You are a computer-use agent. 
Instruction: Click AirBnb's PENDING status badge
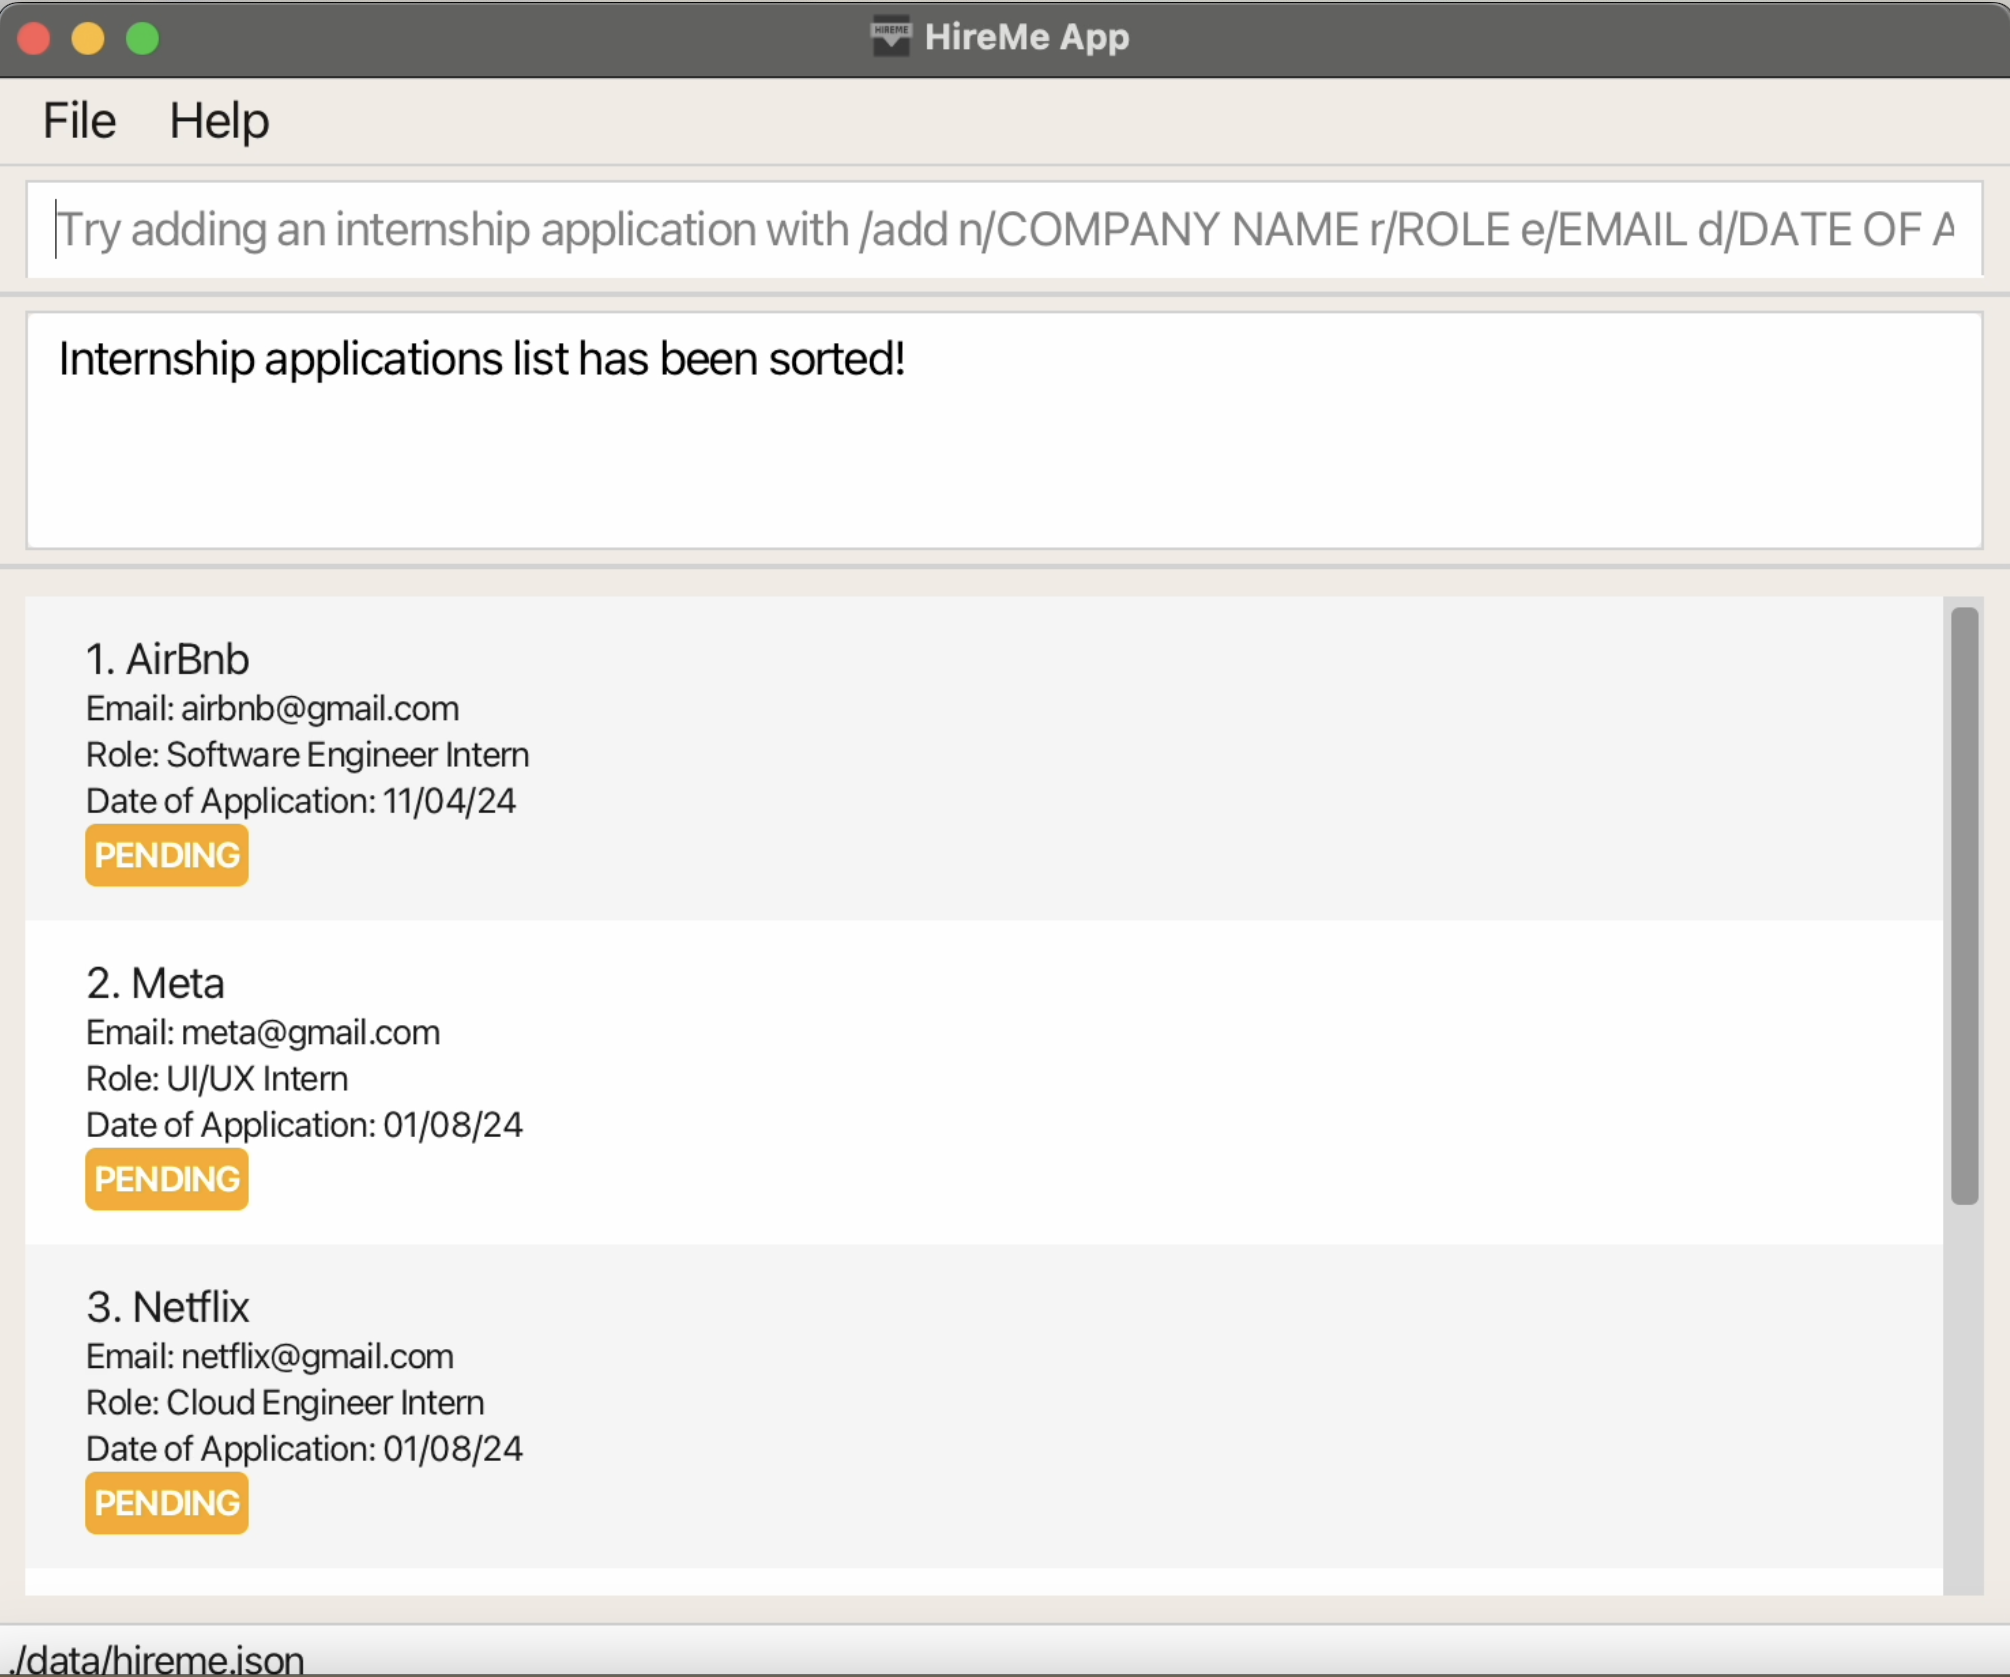[167, 855]
